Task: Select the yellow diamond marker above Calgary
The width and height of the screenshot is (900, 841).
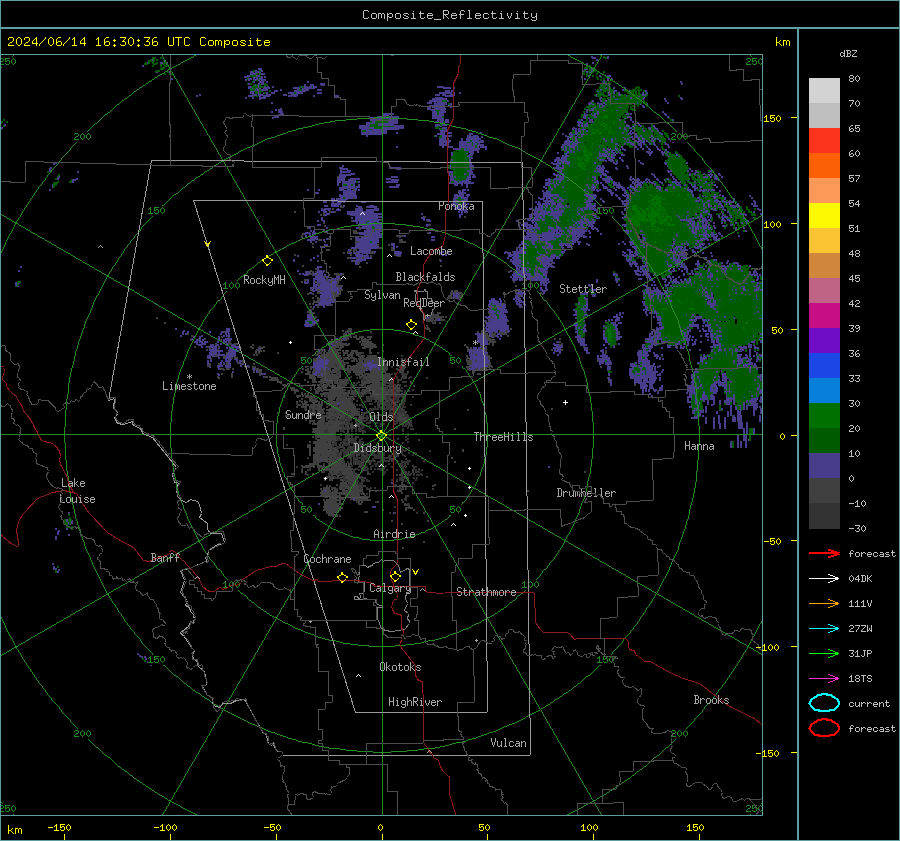Action: pos(395,576)
